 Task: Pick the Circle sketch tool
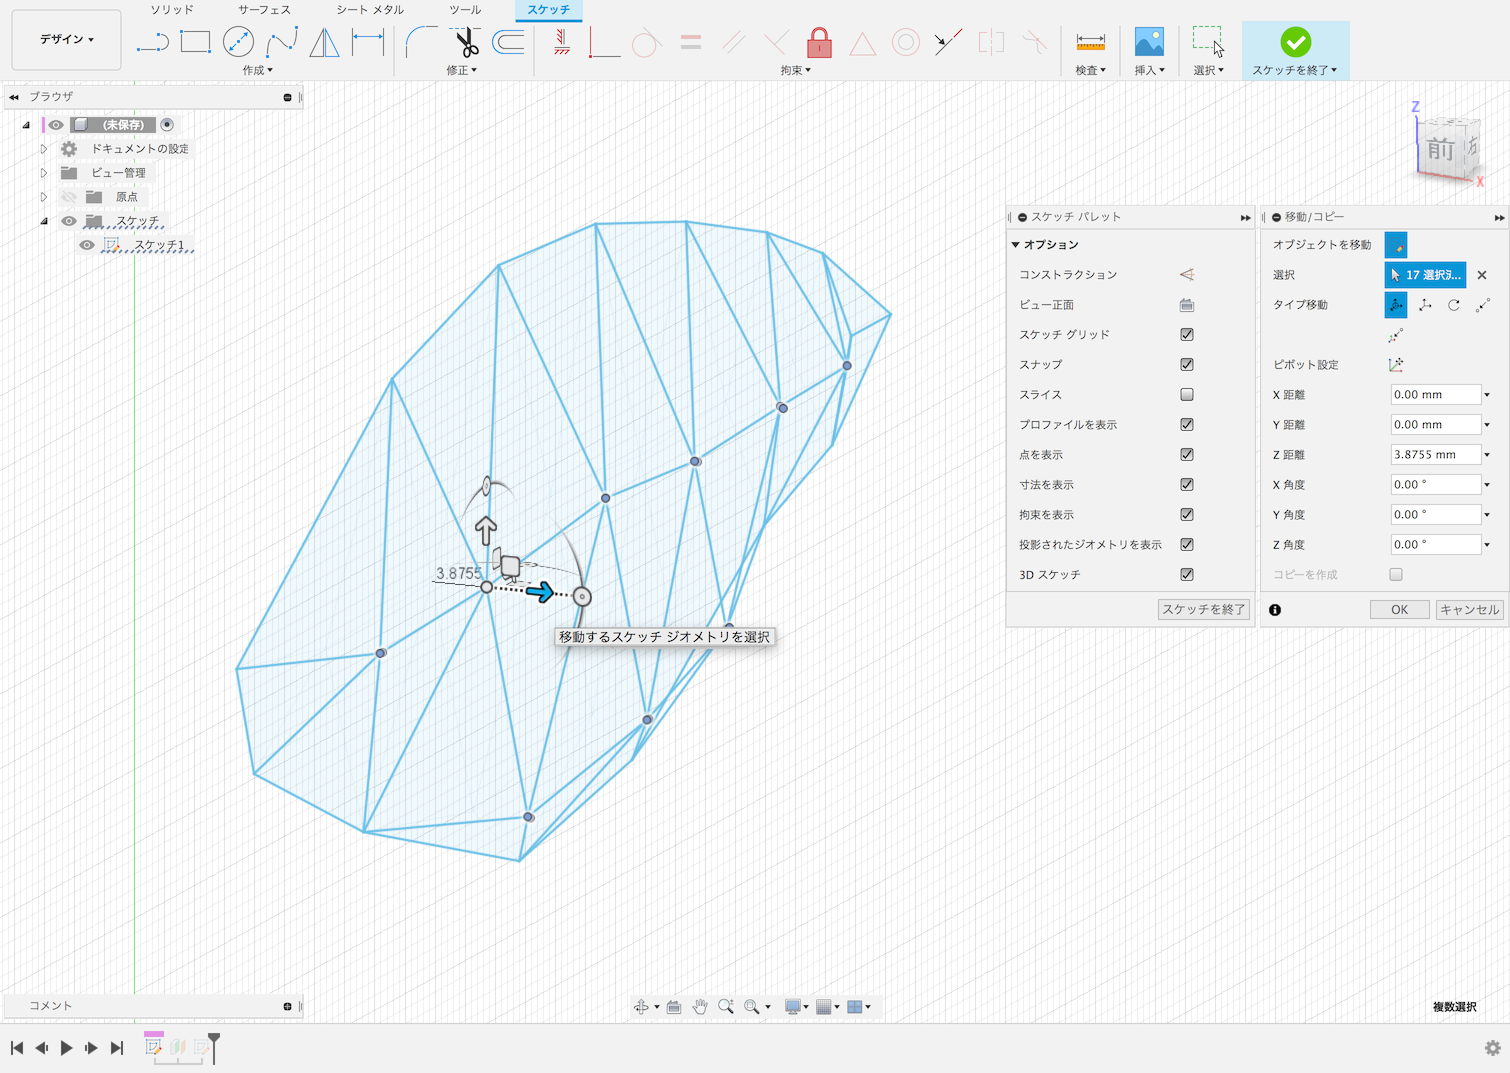click(238, 42)
